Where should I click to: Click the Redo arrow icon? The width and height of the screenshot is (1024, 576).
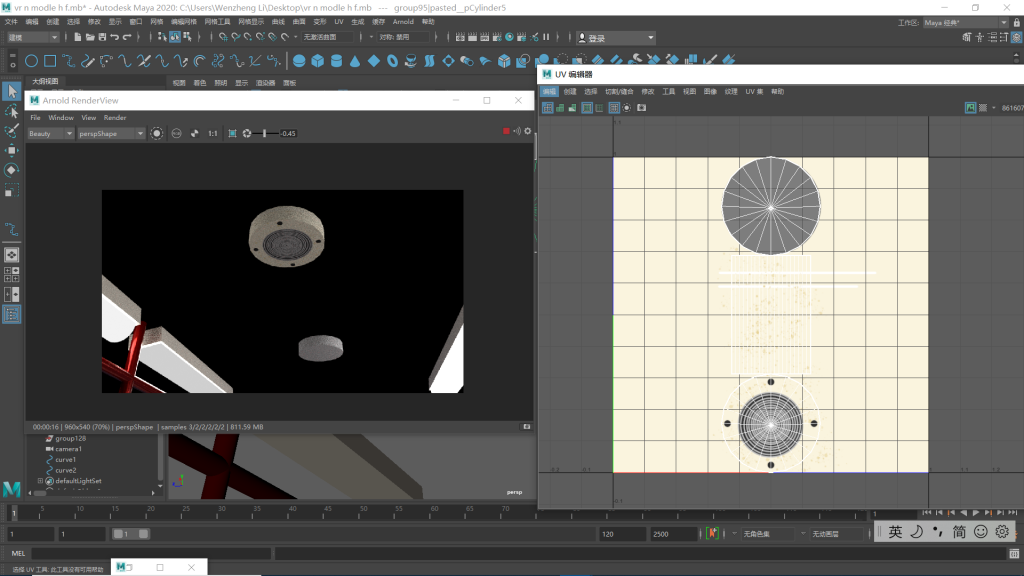click(127, 37)
